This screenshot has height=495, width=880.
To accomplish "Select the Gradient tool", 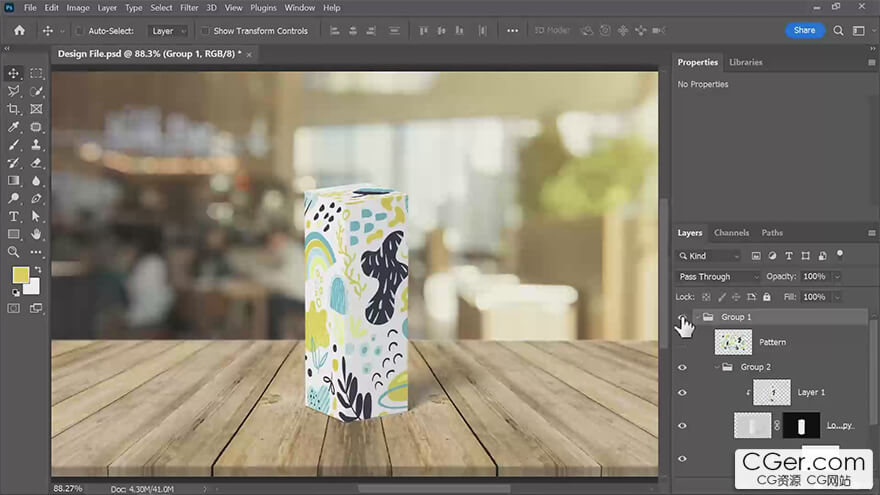I will tap(13, 181).
